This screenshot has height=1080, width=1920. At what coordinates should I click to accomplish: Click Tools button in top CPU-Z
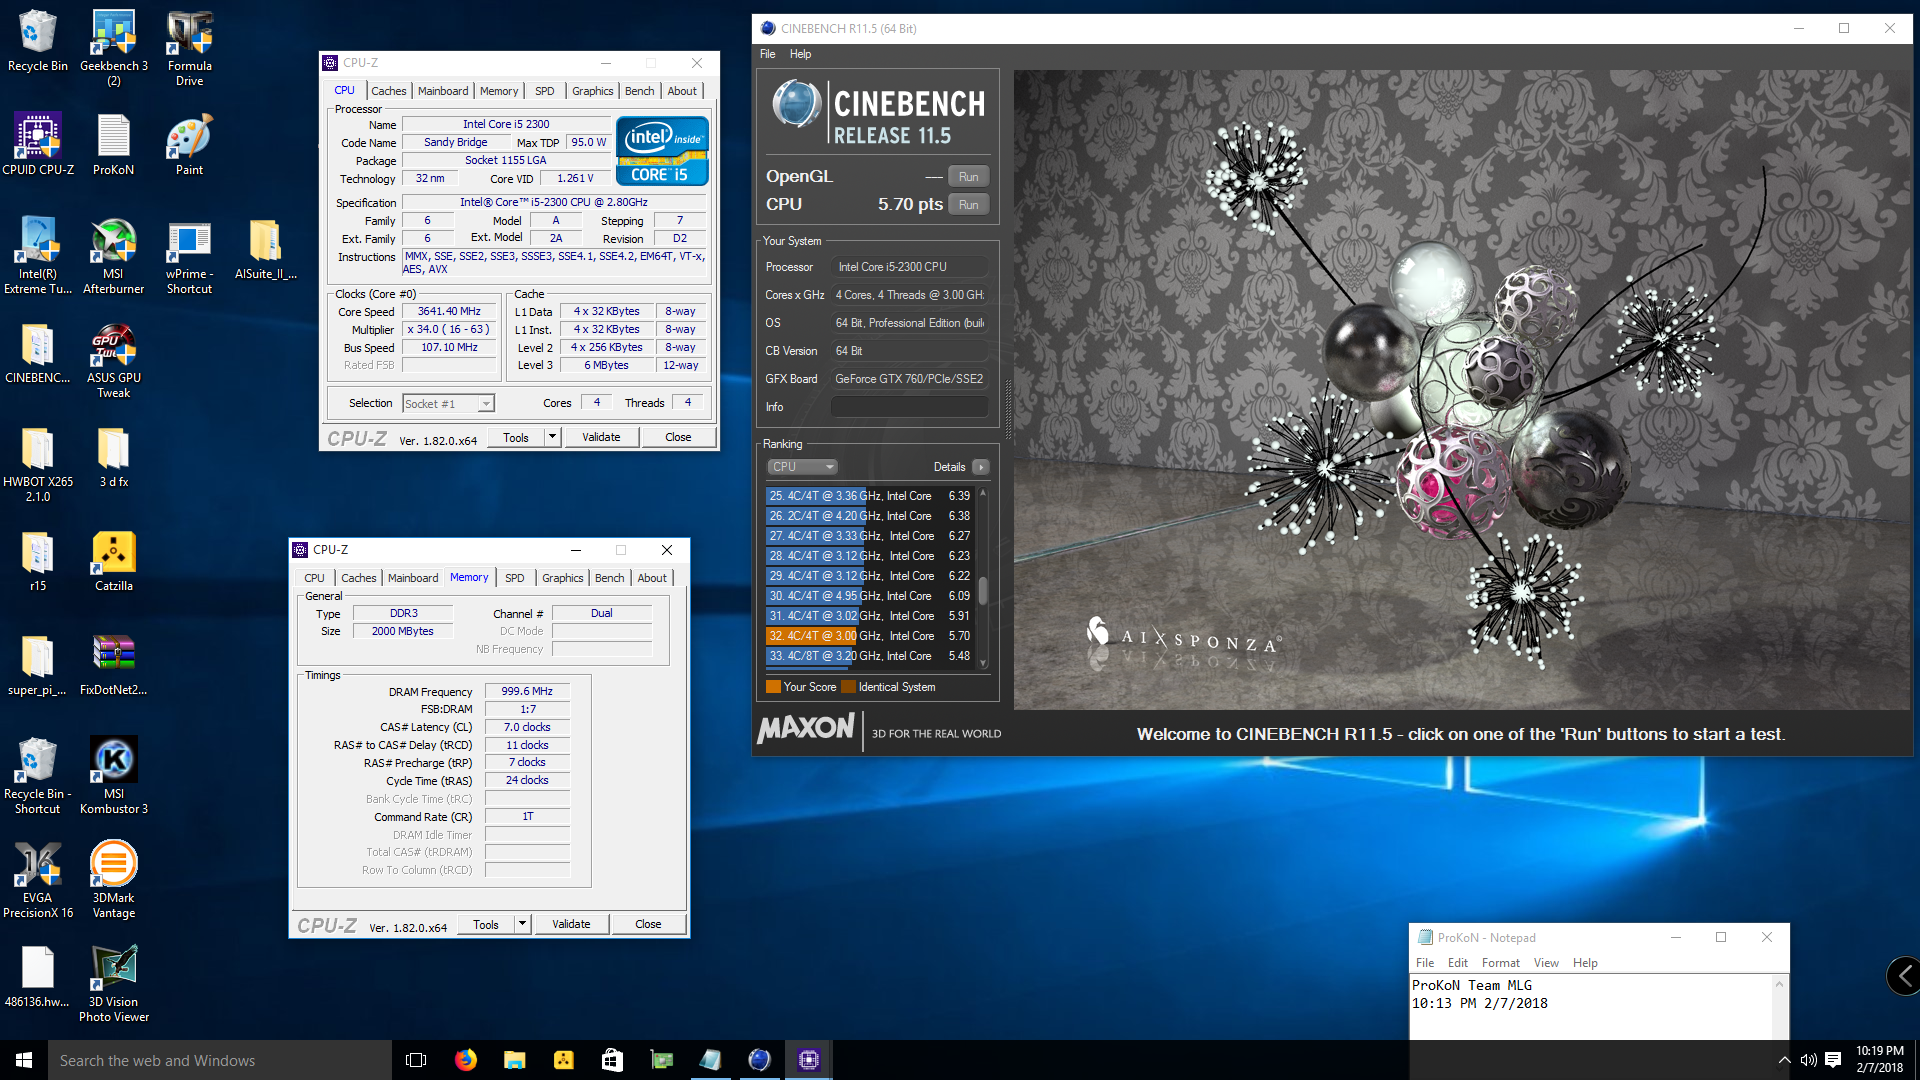[516, 437]
